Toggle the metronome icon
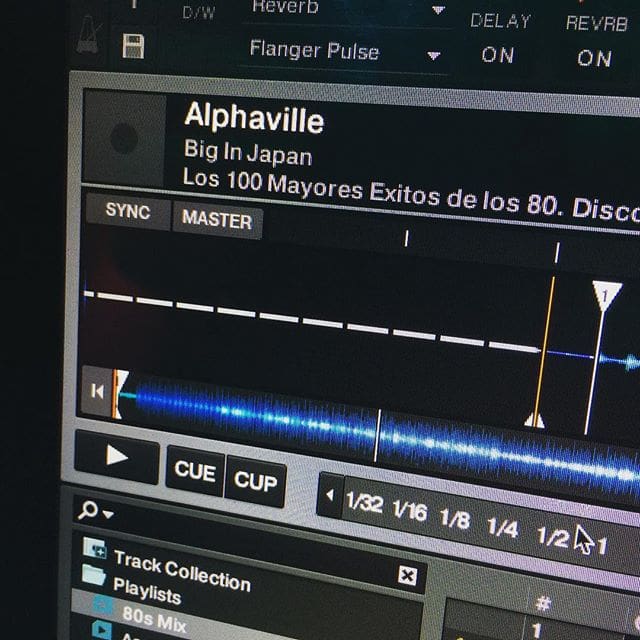Screen dimensions: 640x640 [x=88, y=35]
